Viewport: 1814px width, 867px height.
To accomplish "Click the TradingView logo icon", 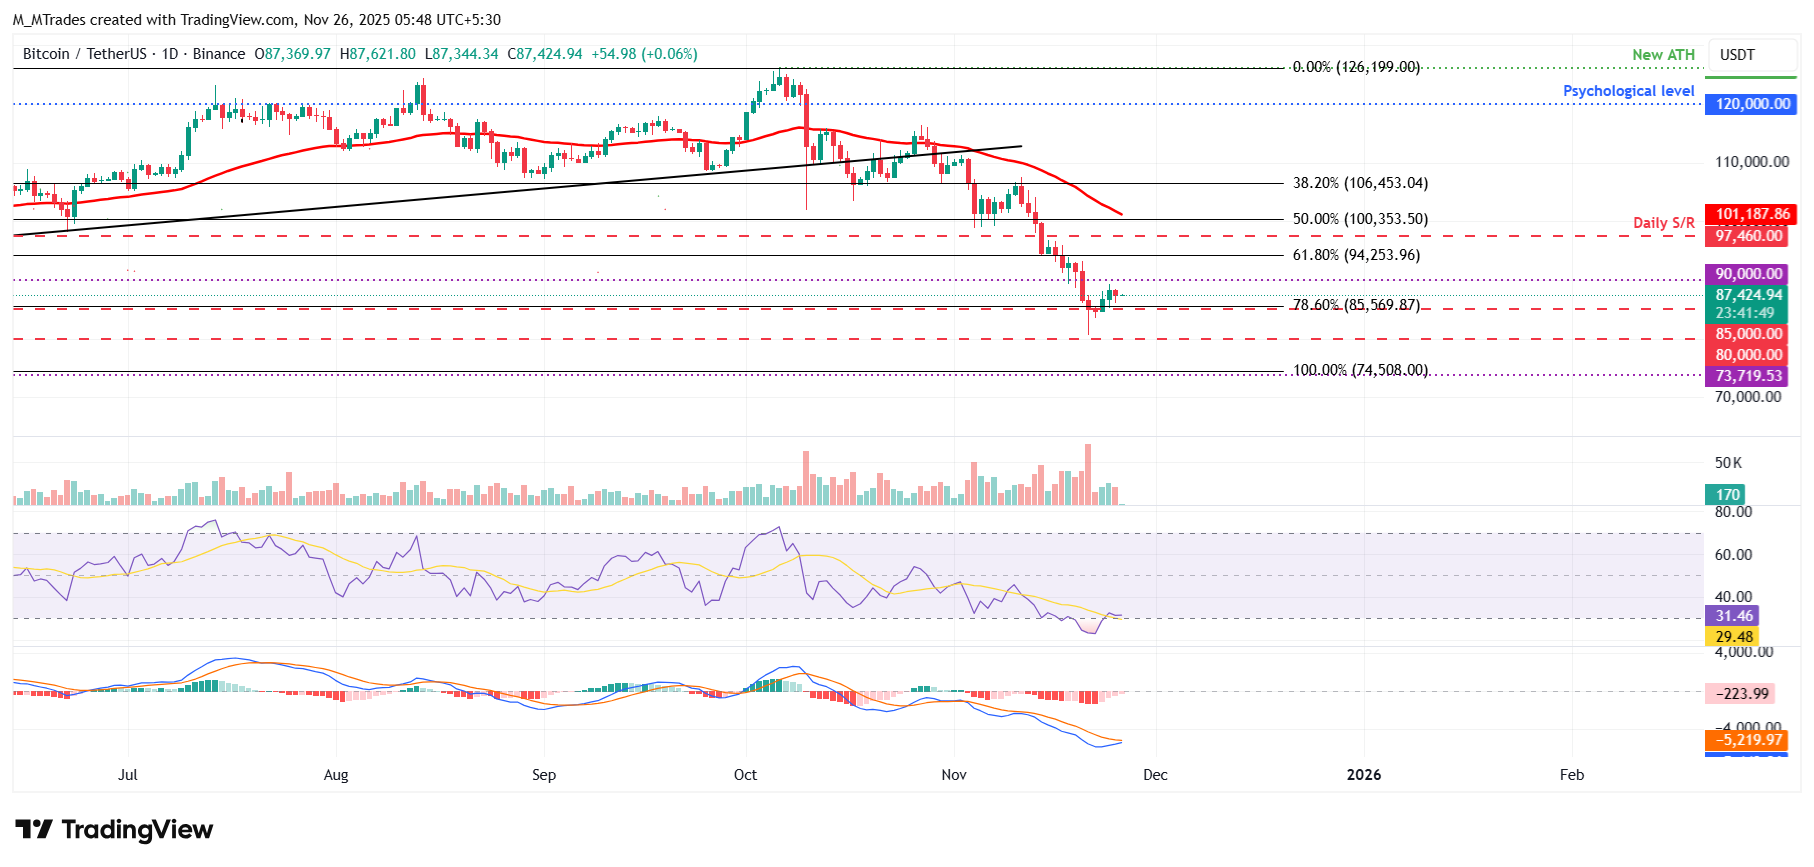I will point(34,830).
